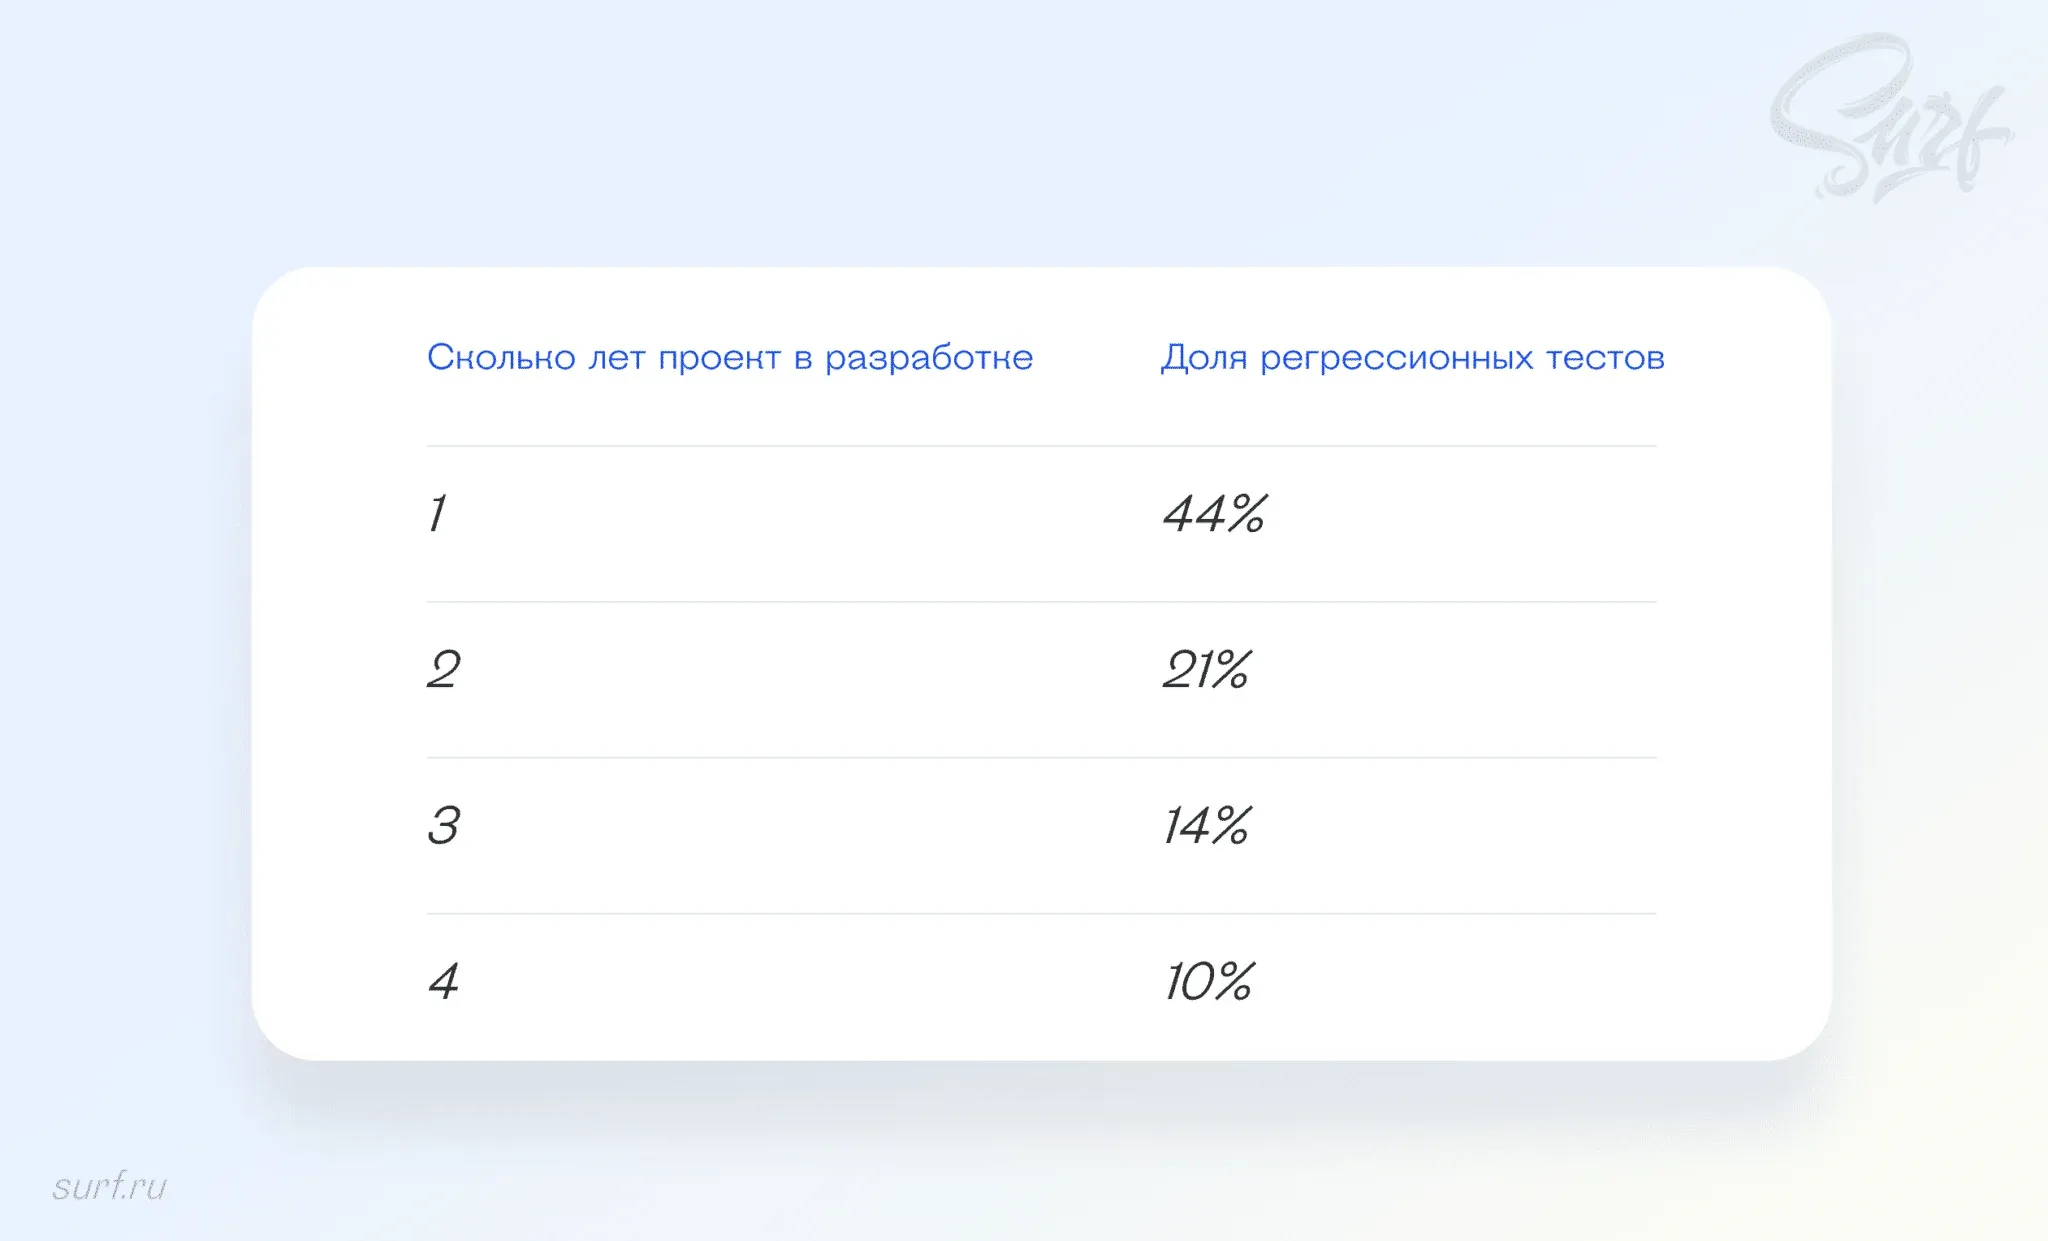Select the header word "регрессионных"
The image size is (2048, 1241).
[1396, 358]
